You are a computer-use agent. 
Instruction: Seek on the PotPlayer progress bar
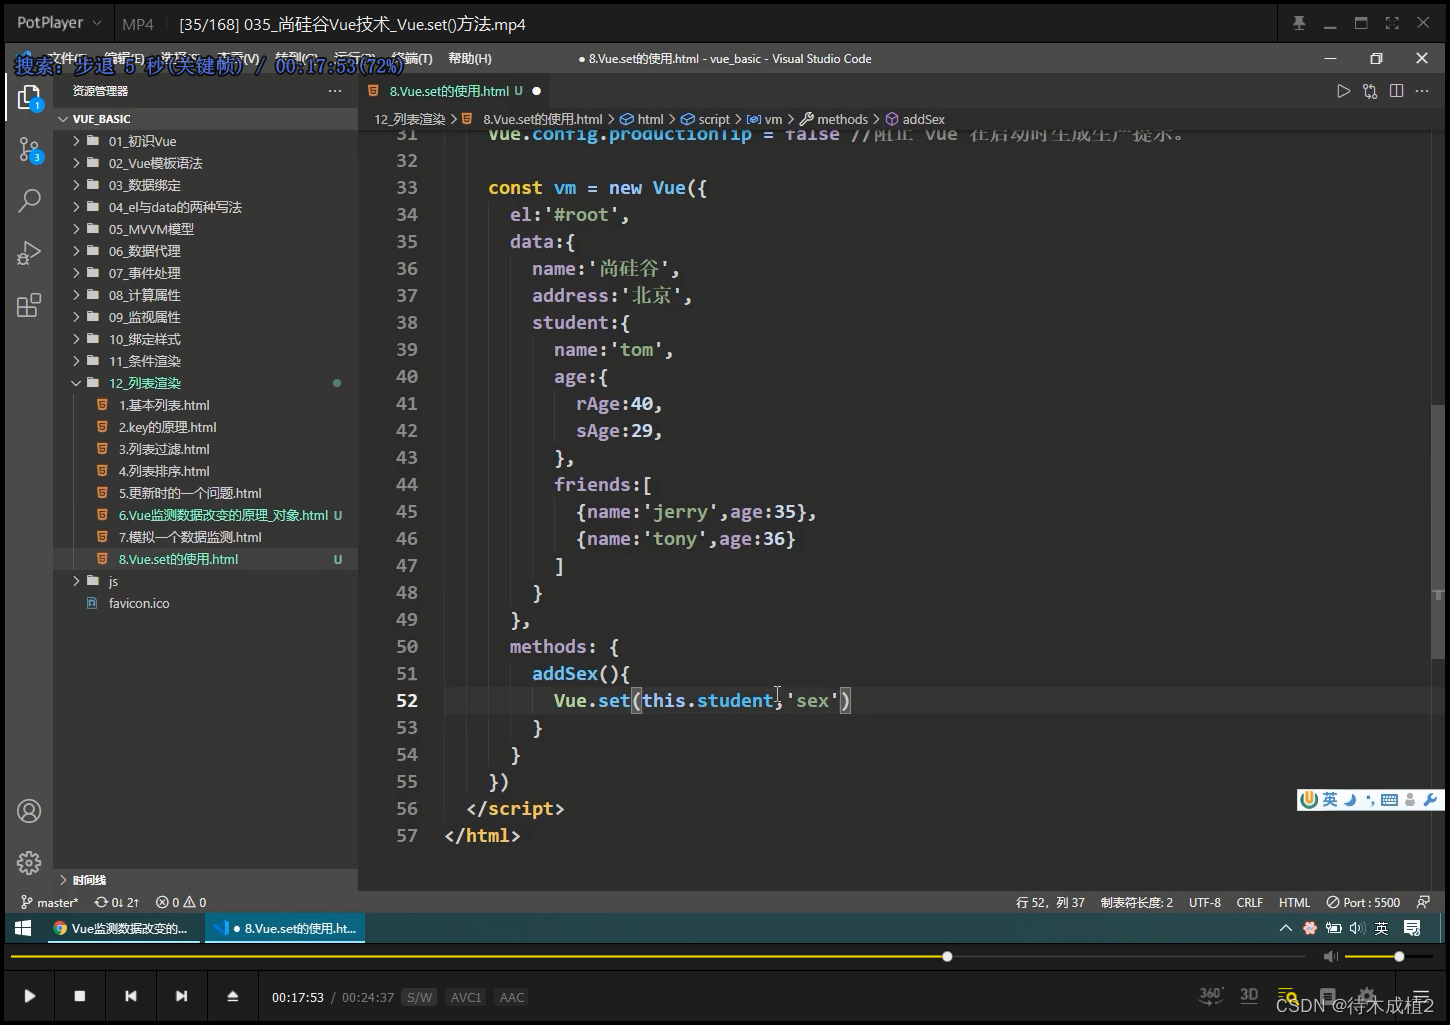657,957
